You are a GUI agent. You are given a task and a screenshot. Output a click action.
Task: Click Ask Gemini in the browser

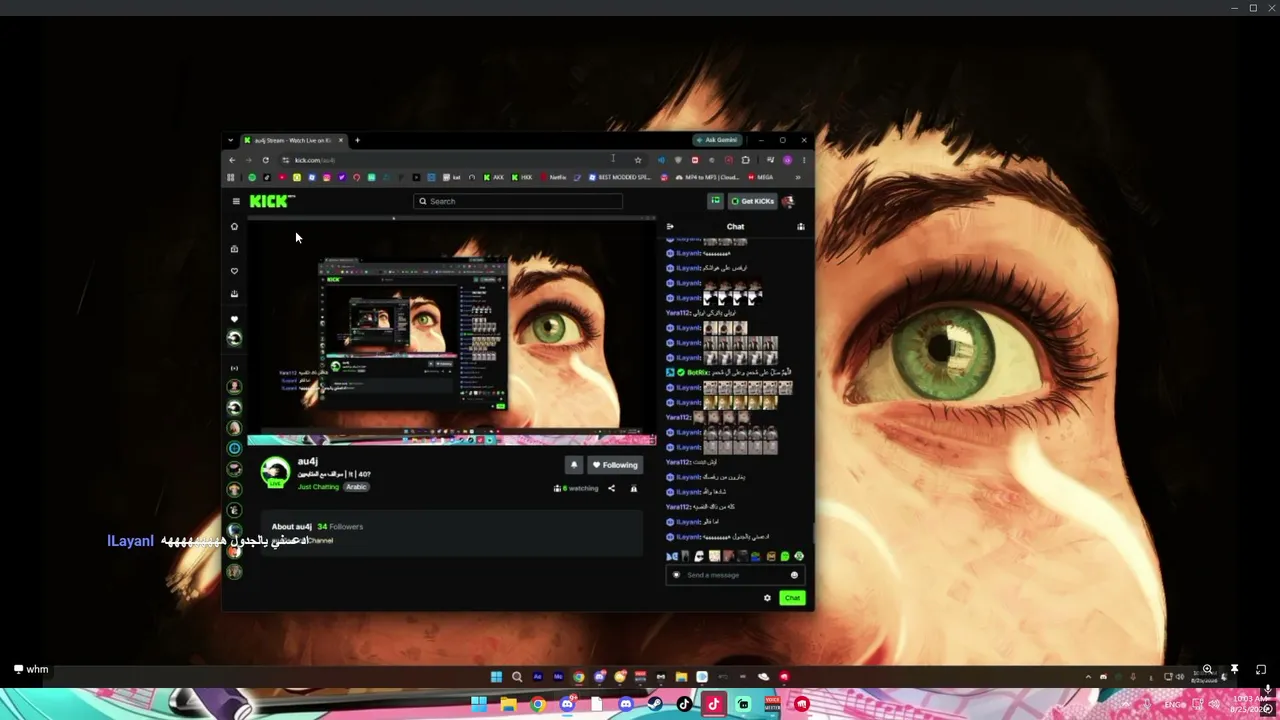717,140
